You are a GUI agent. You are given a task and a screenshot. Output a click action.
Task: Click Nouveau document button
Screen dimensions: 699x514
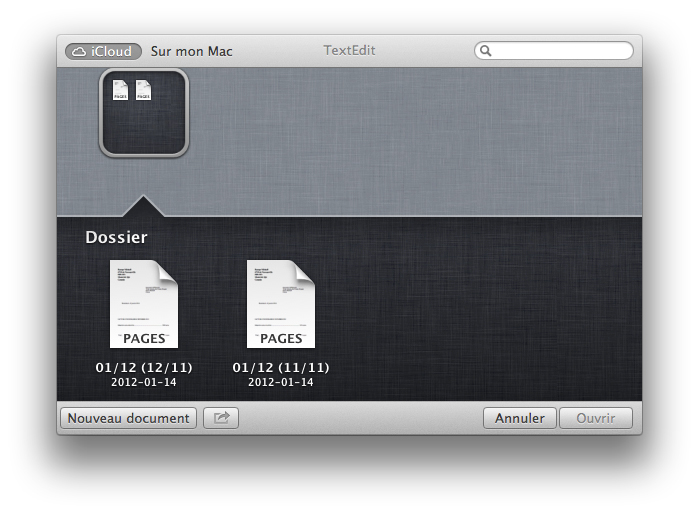(128, 418)
